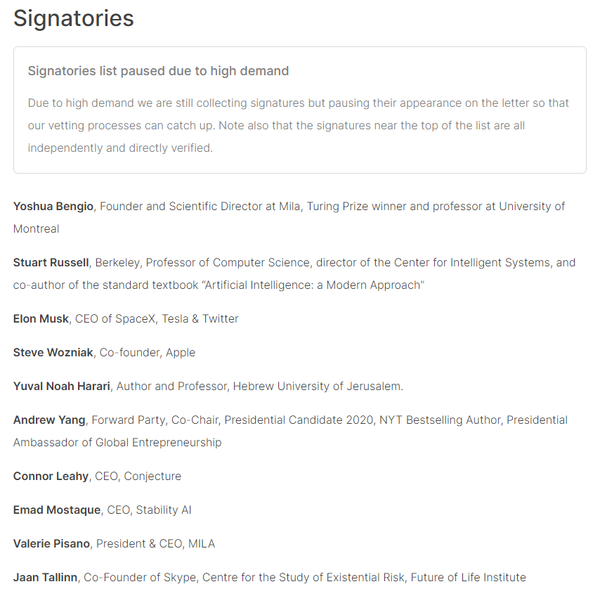600x596 pixels.
Task: Click on Andrew Yang's name
Action: click(49, 420)
